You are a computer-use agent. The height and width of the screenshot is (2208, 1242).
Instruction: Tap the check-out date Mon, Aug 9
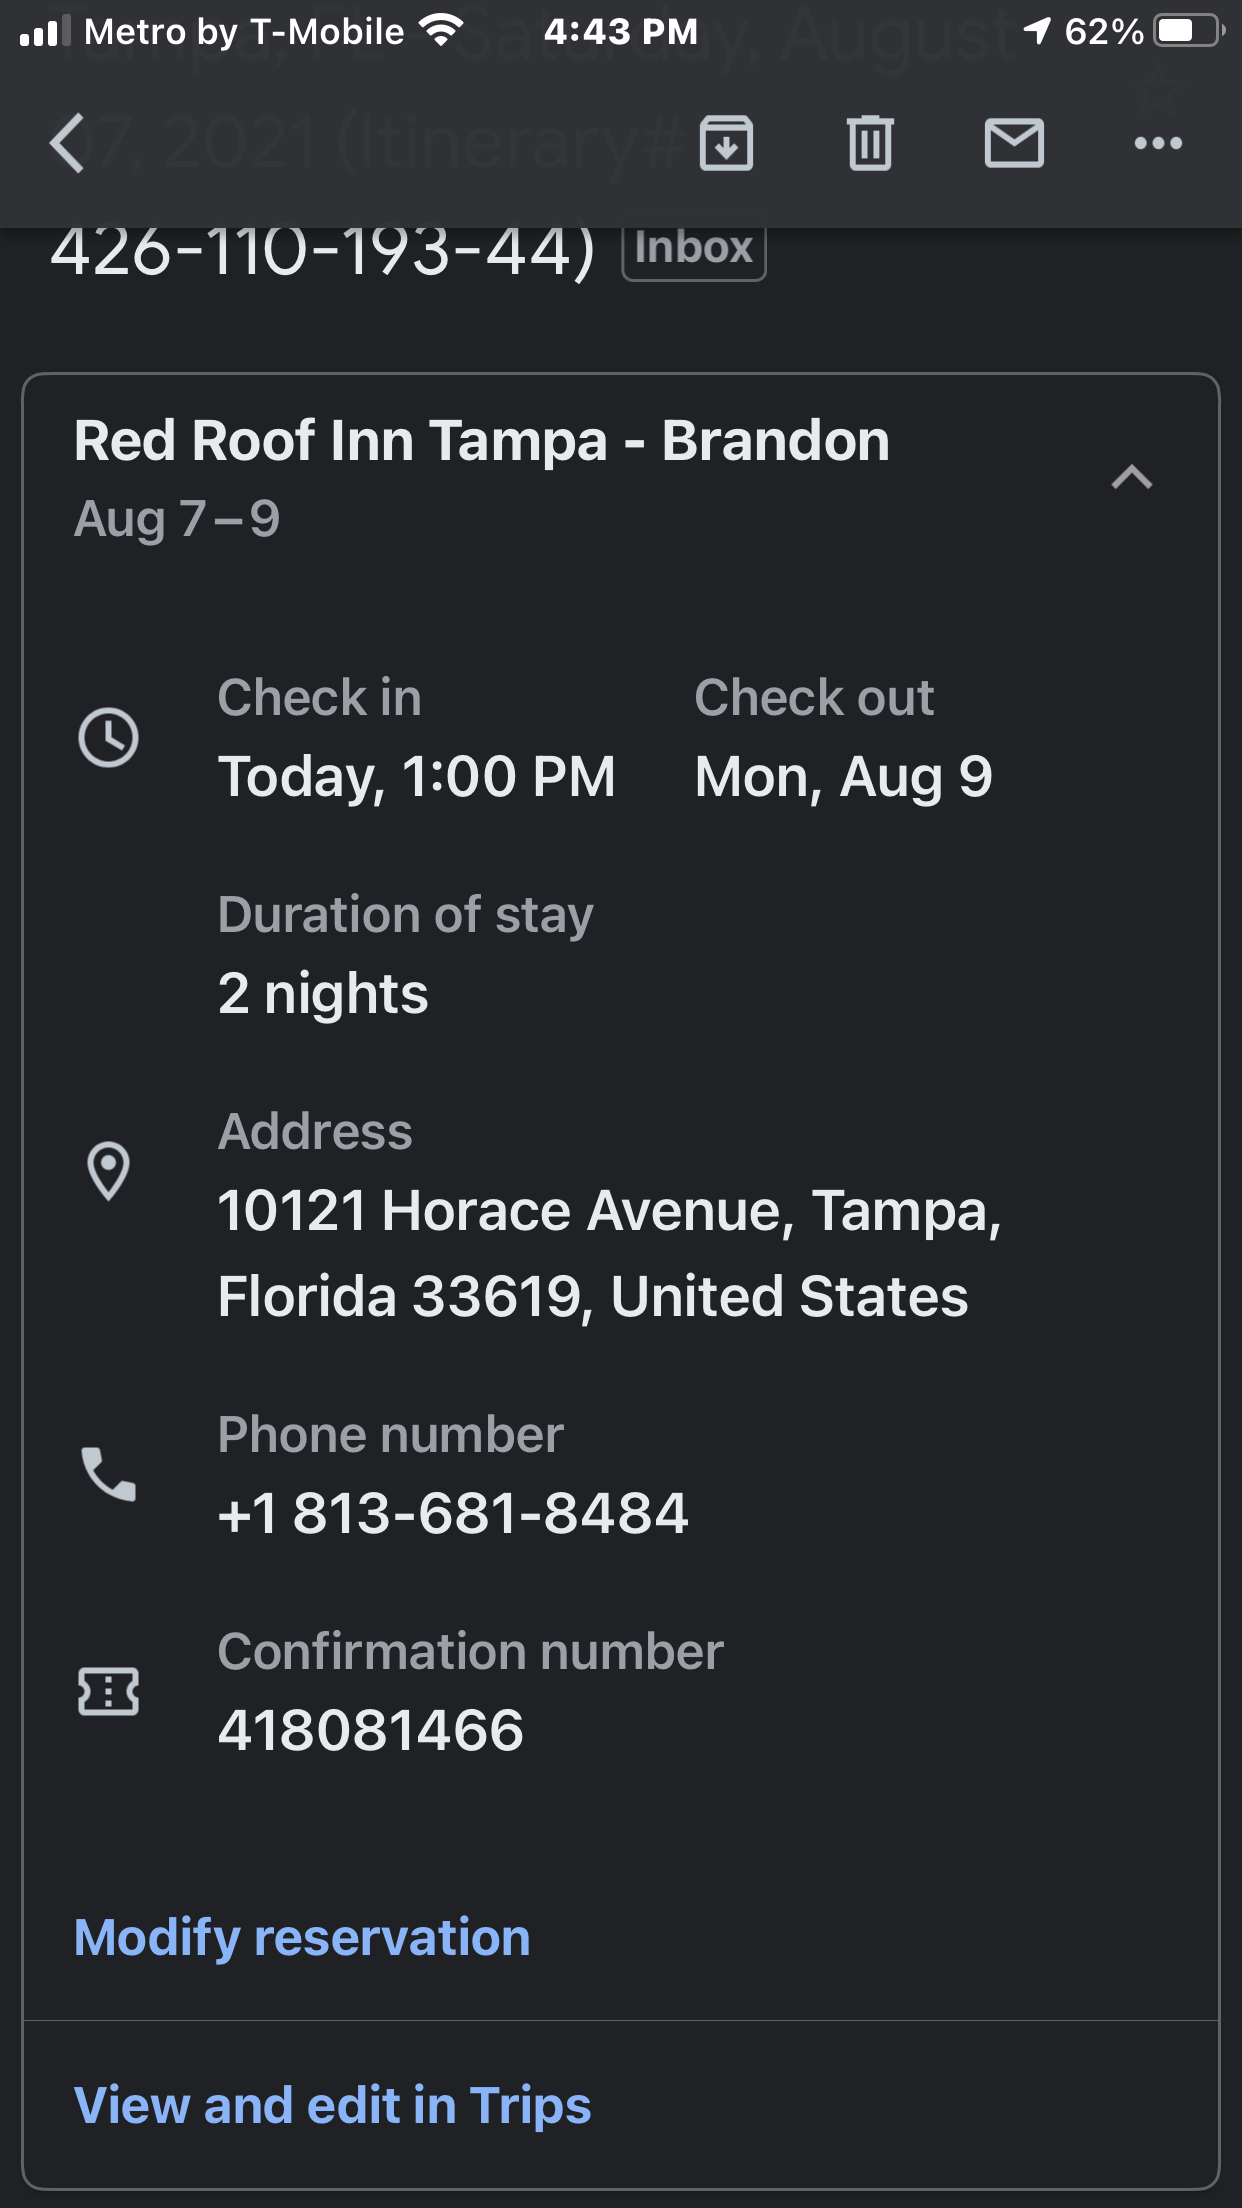click(x=843, y=777)
